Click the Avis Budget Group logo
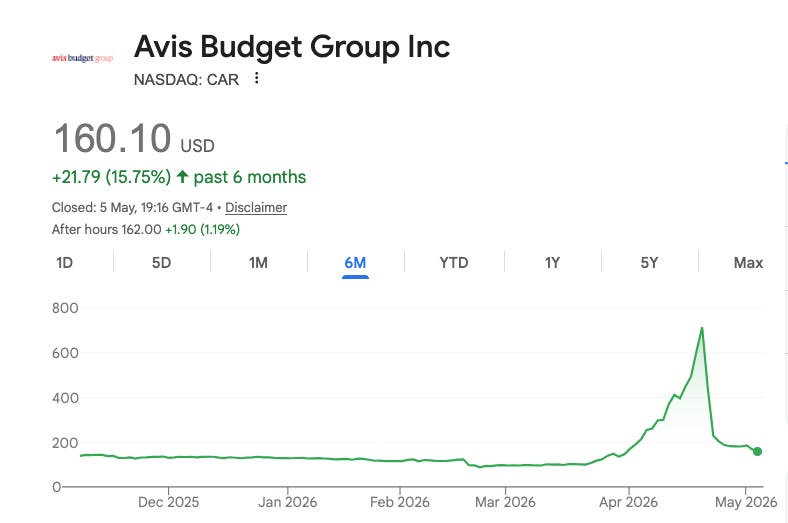This screenshot has width=788, height=523. tap(82, 58)
